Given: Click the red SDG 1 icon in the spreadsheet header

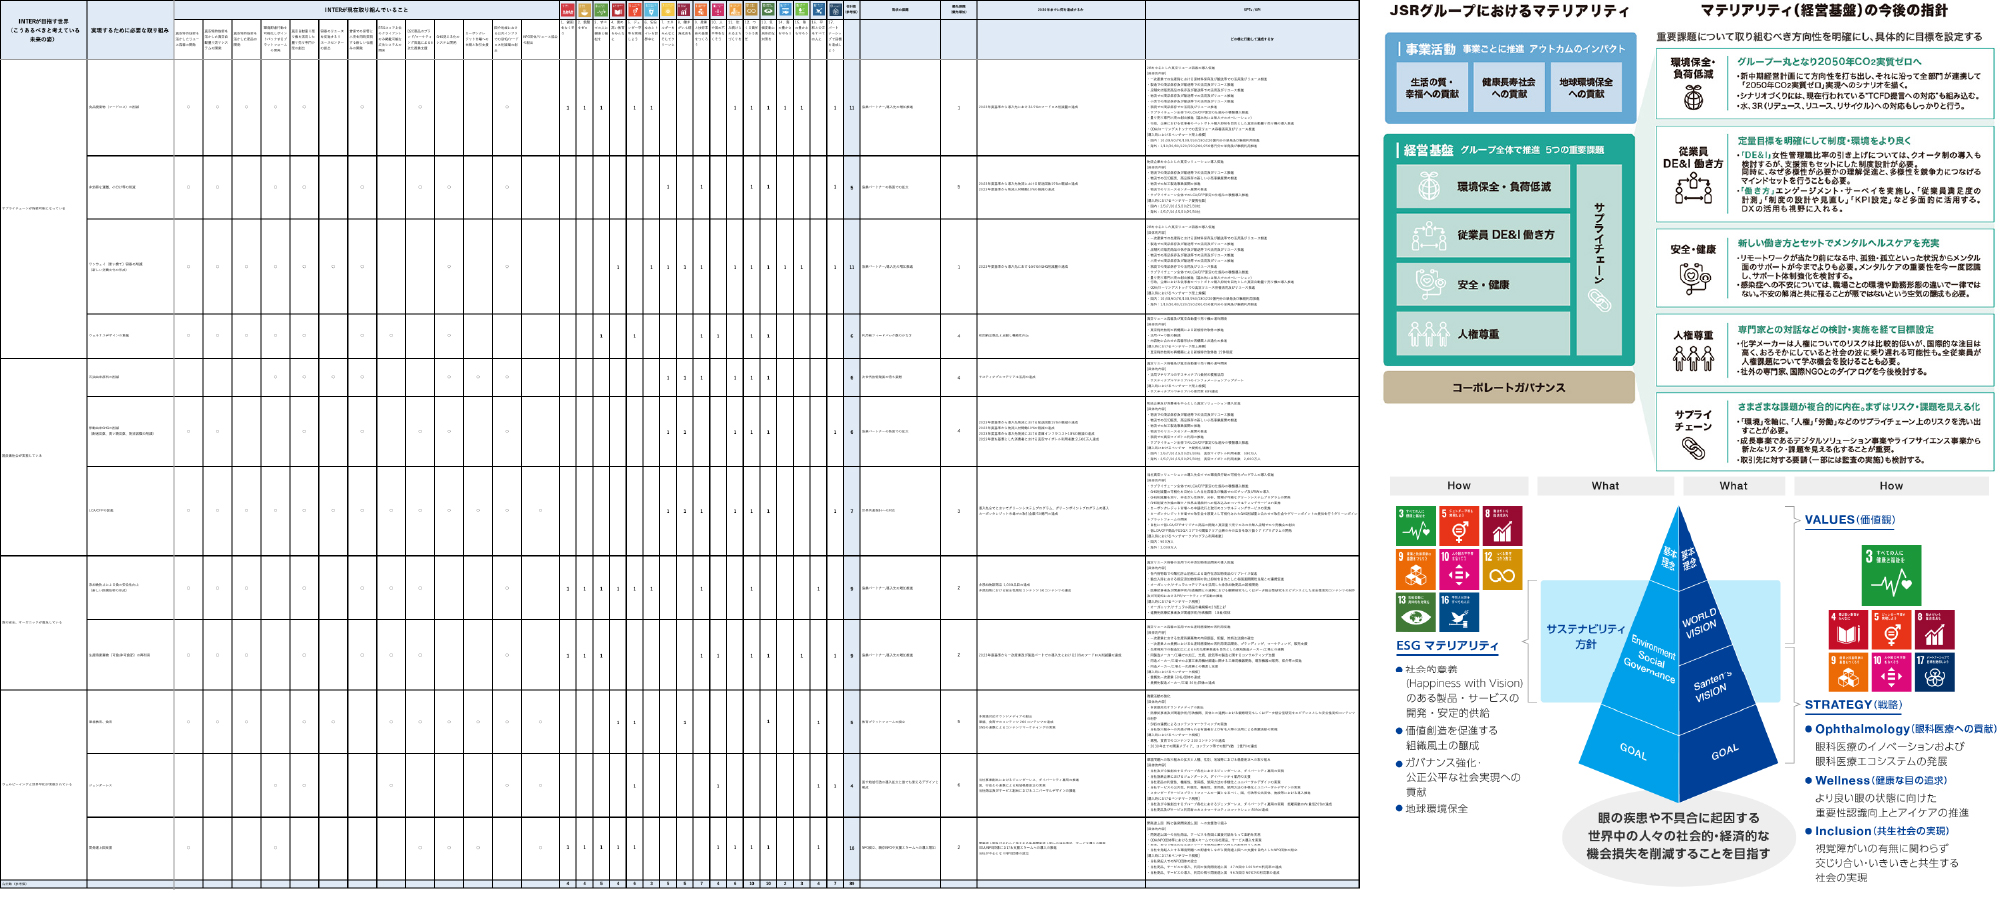Looking at the screenshot, I should [x=567, y=10].
